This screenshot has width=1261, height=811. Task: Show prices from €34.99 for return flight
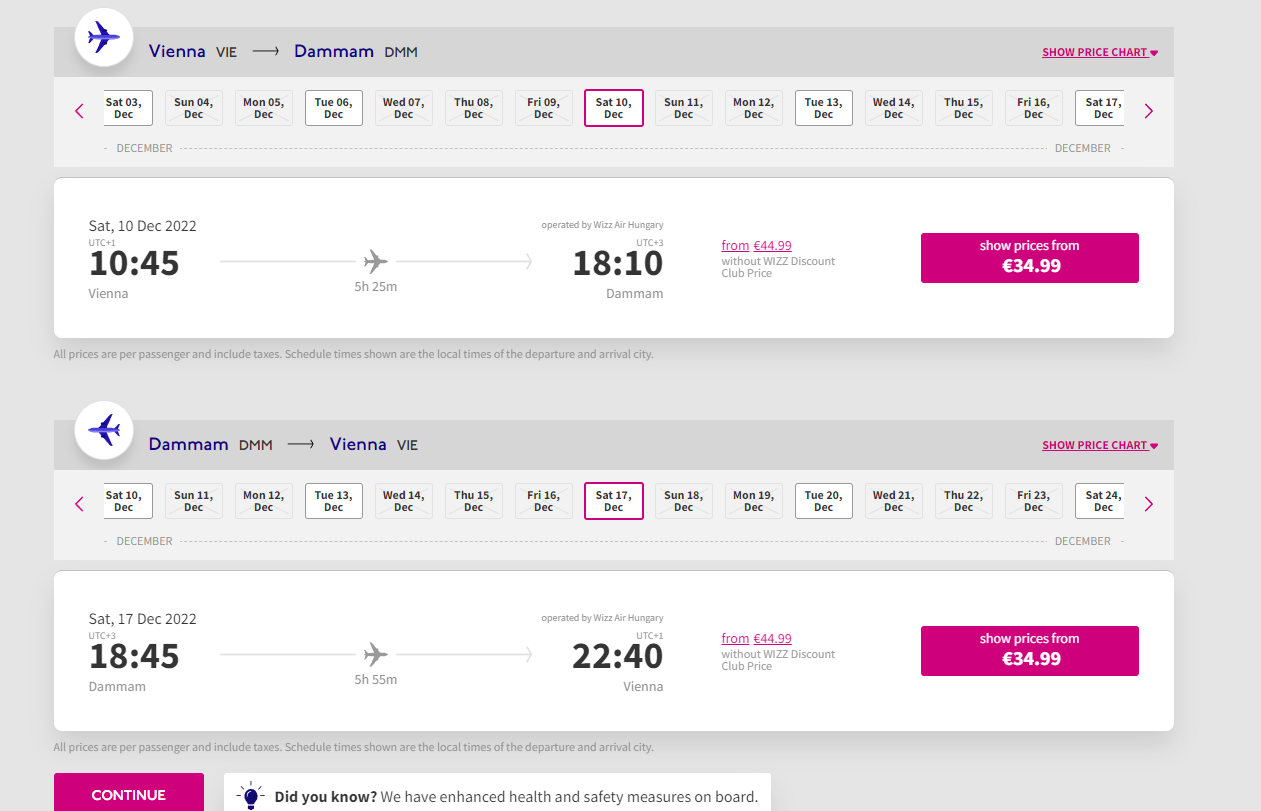tap(1030, 651)
